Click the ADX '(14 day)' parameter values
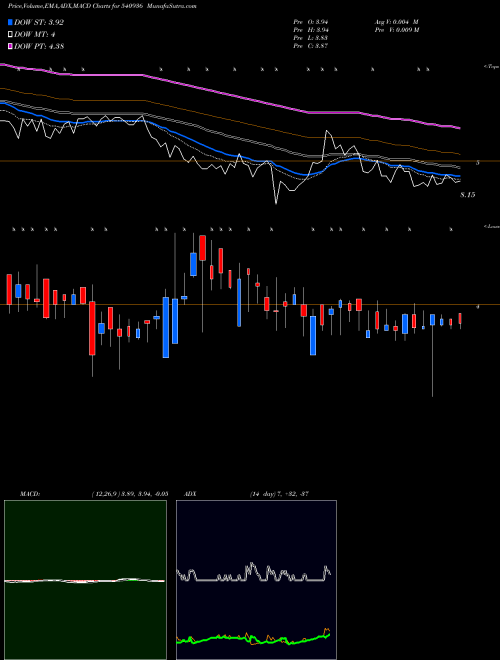 click(x=279, y=494)
